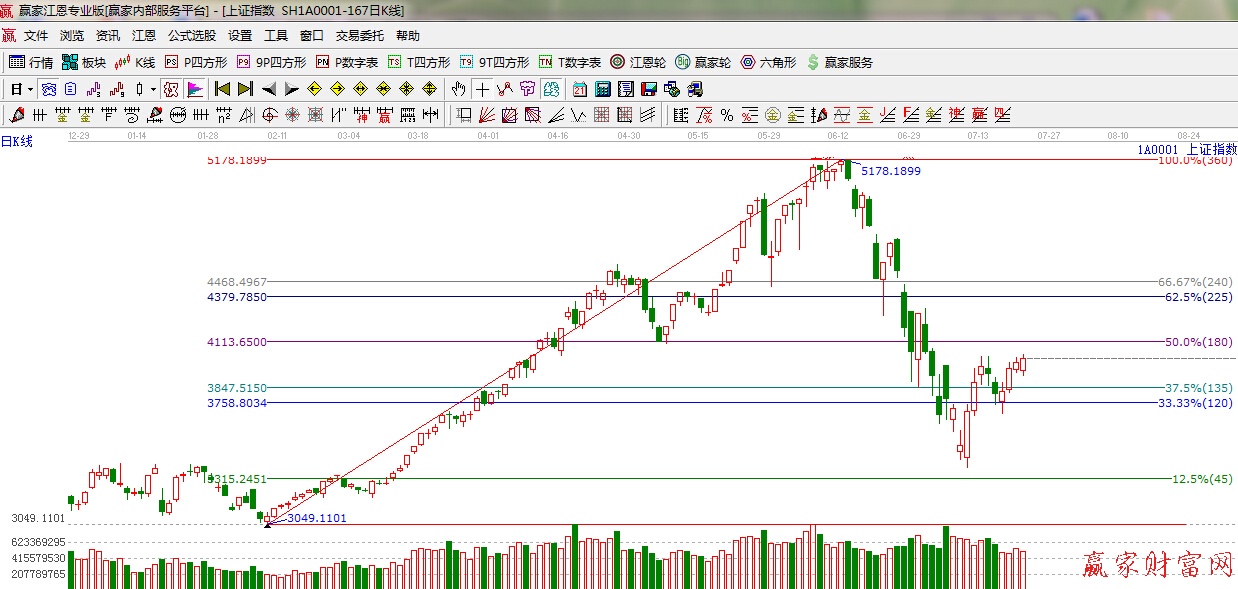Expand the candlestick chart type dropdown
The width and height of the screenshot is (1238, 589).
click(152, 89)
